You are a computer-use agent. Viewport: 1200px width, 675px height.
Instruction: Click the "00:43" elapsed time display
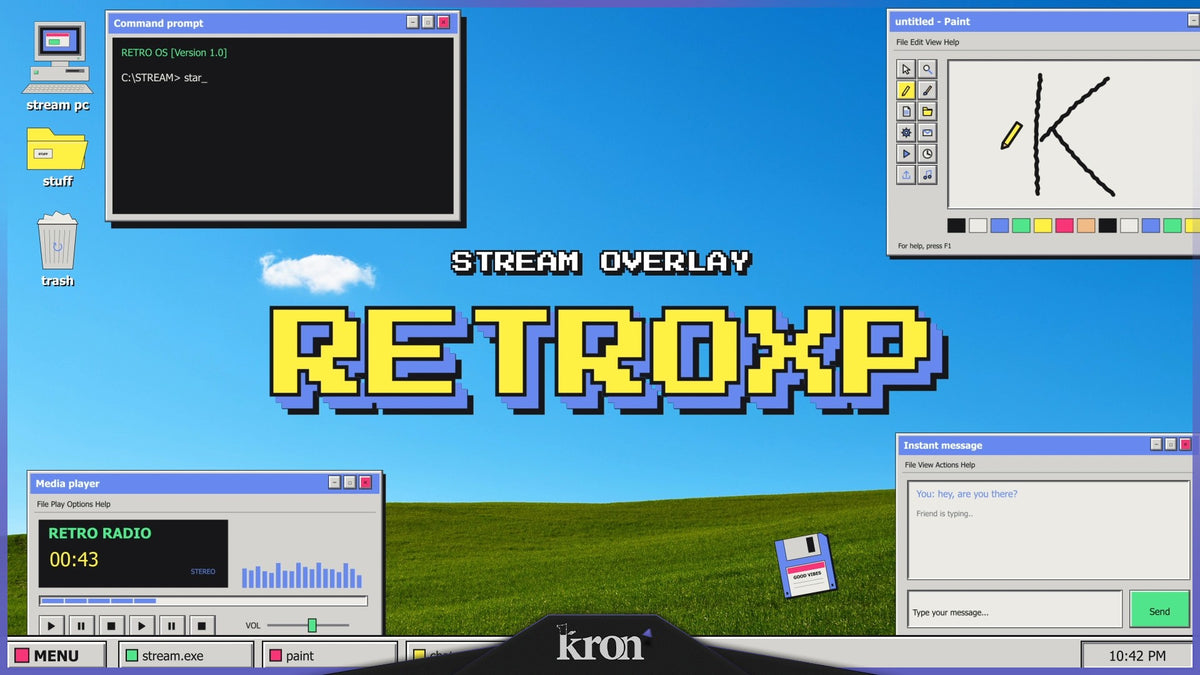[x=74, y=560]
